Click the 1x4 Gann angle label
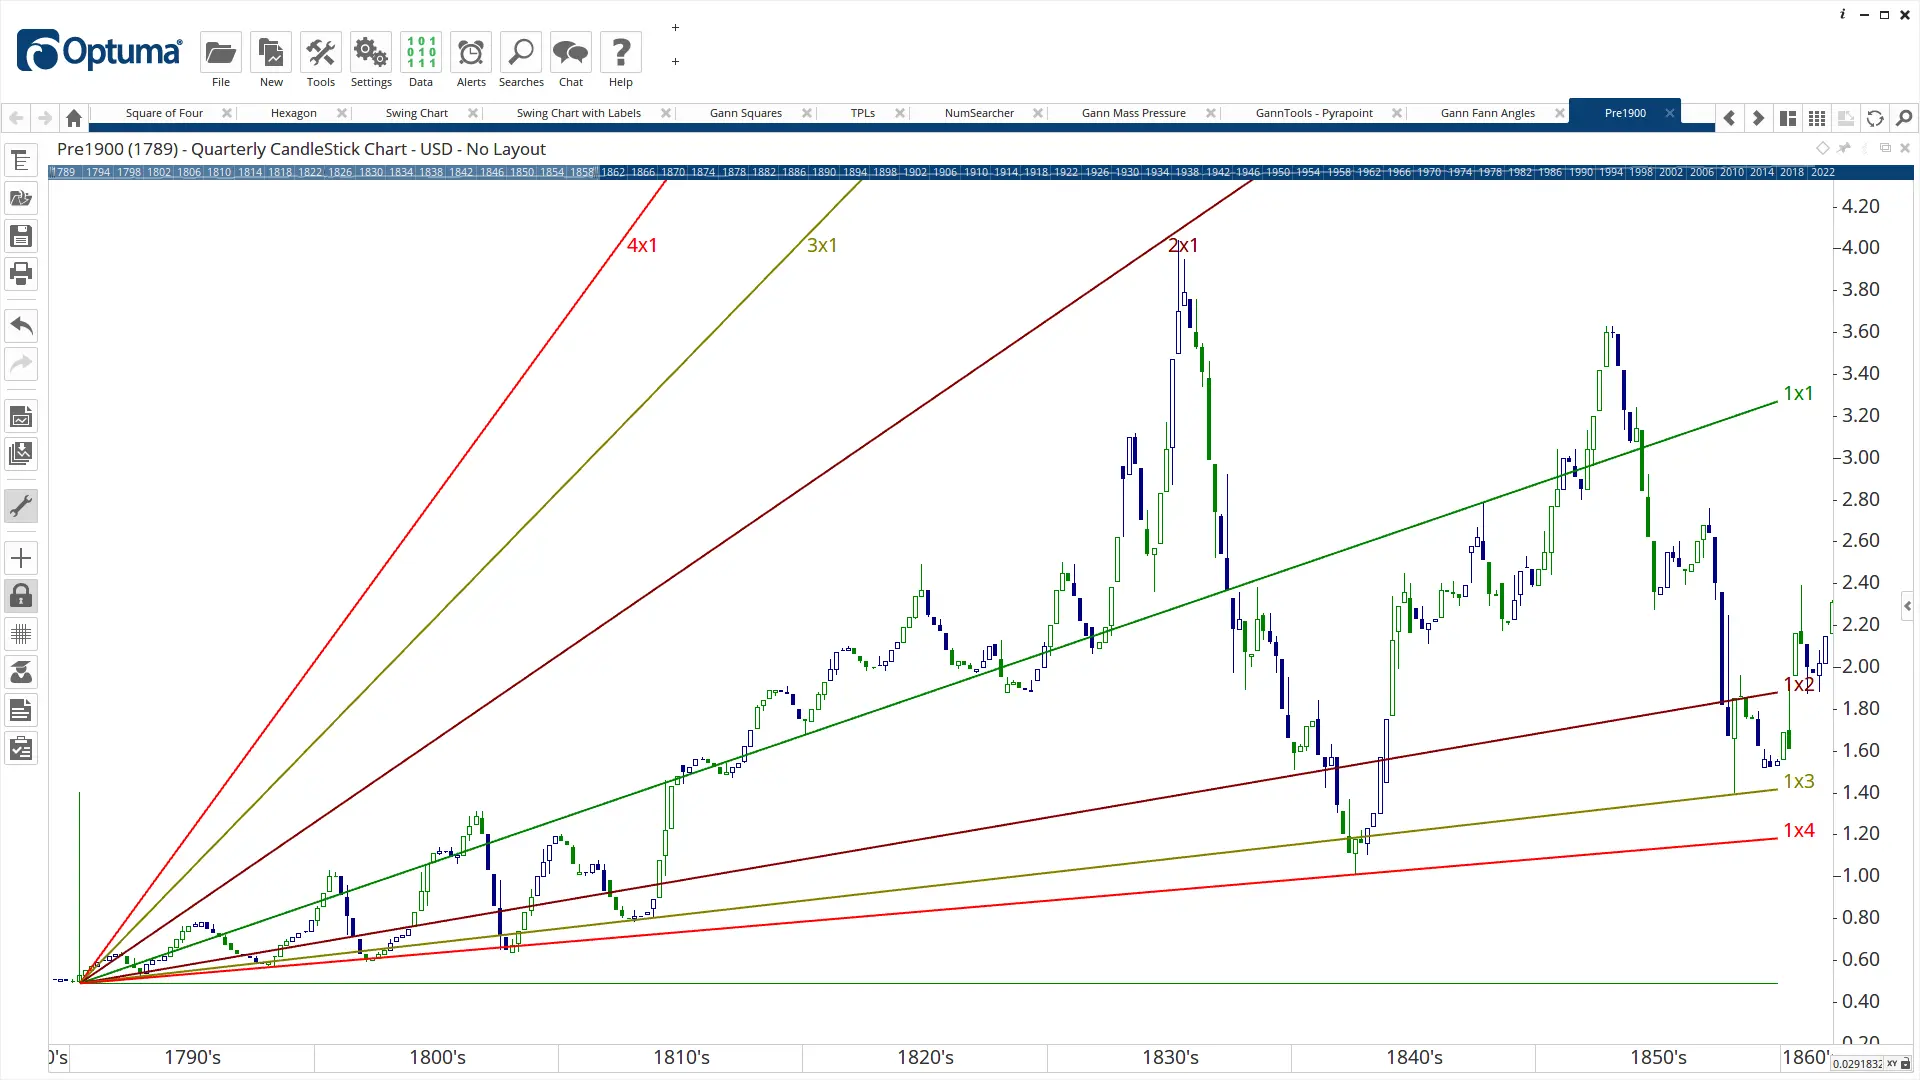The image size is (1920, 1080). click(x=1799, y=830)
